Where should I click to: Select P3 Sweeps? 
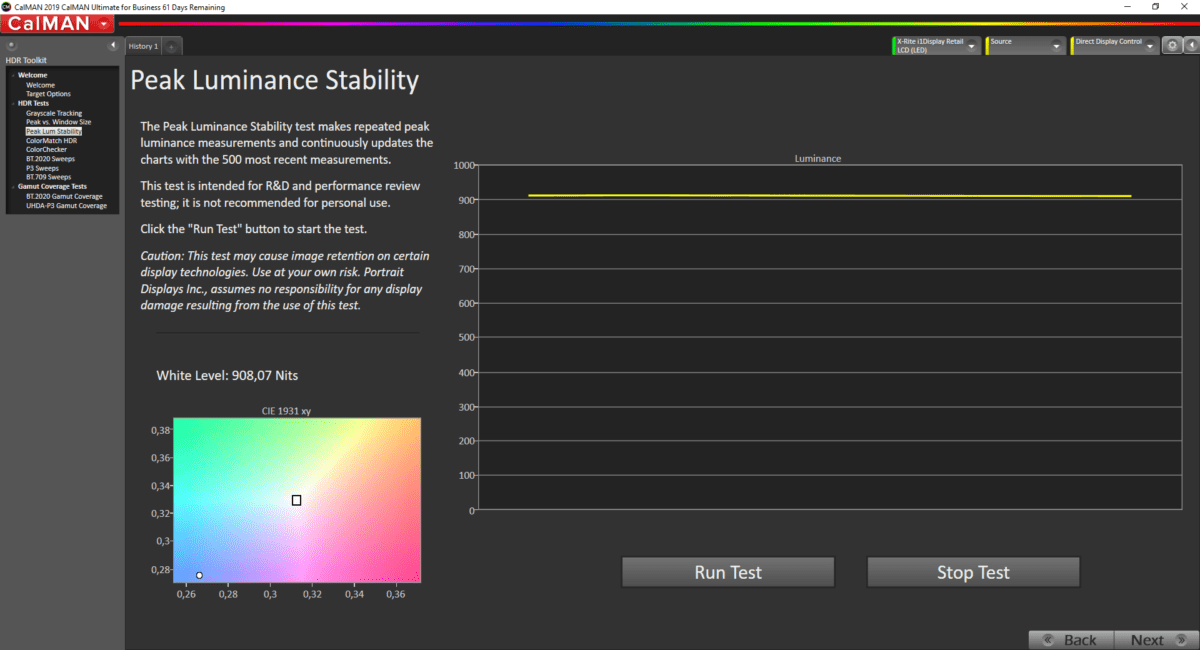[42, 168]
